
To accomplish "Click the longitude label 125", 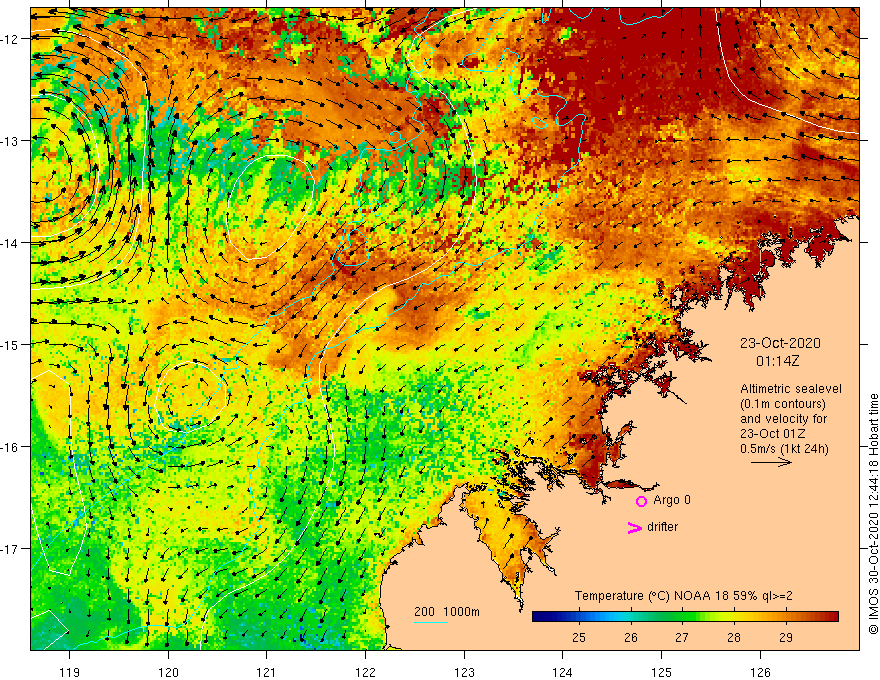I will pos(662,672).
